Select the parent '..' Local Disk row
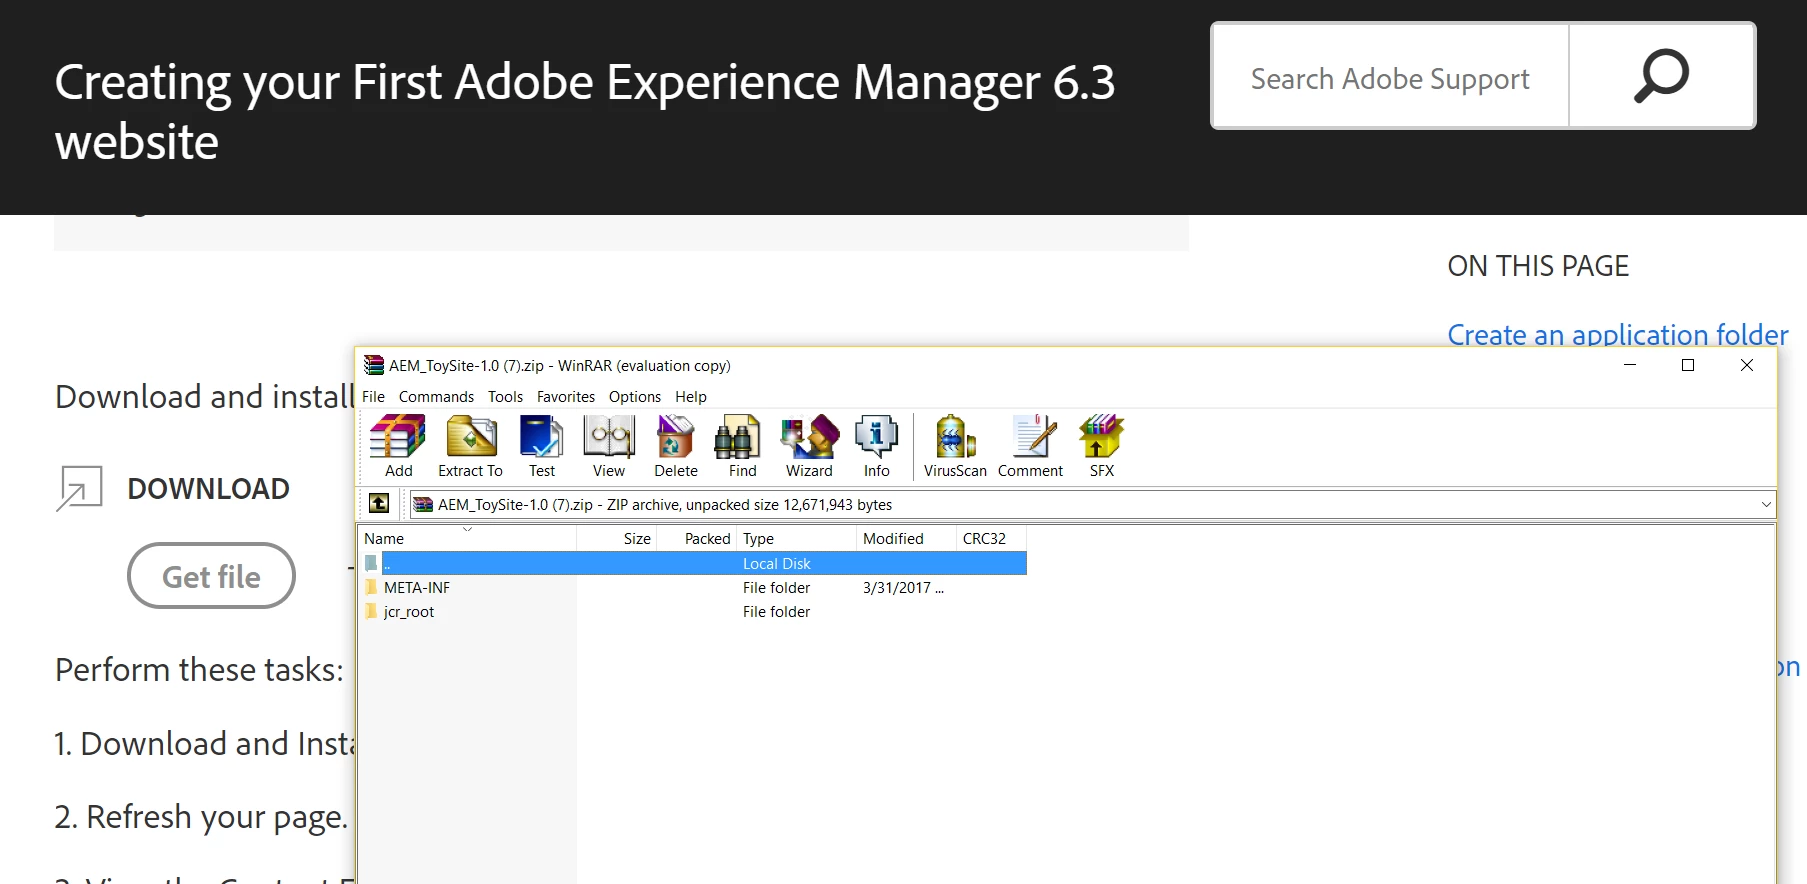This screenshot has height=884, width=1807. [693, 563]
